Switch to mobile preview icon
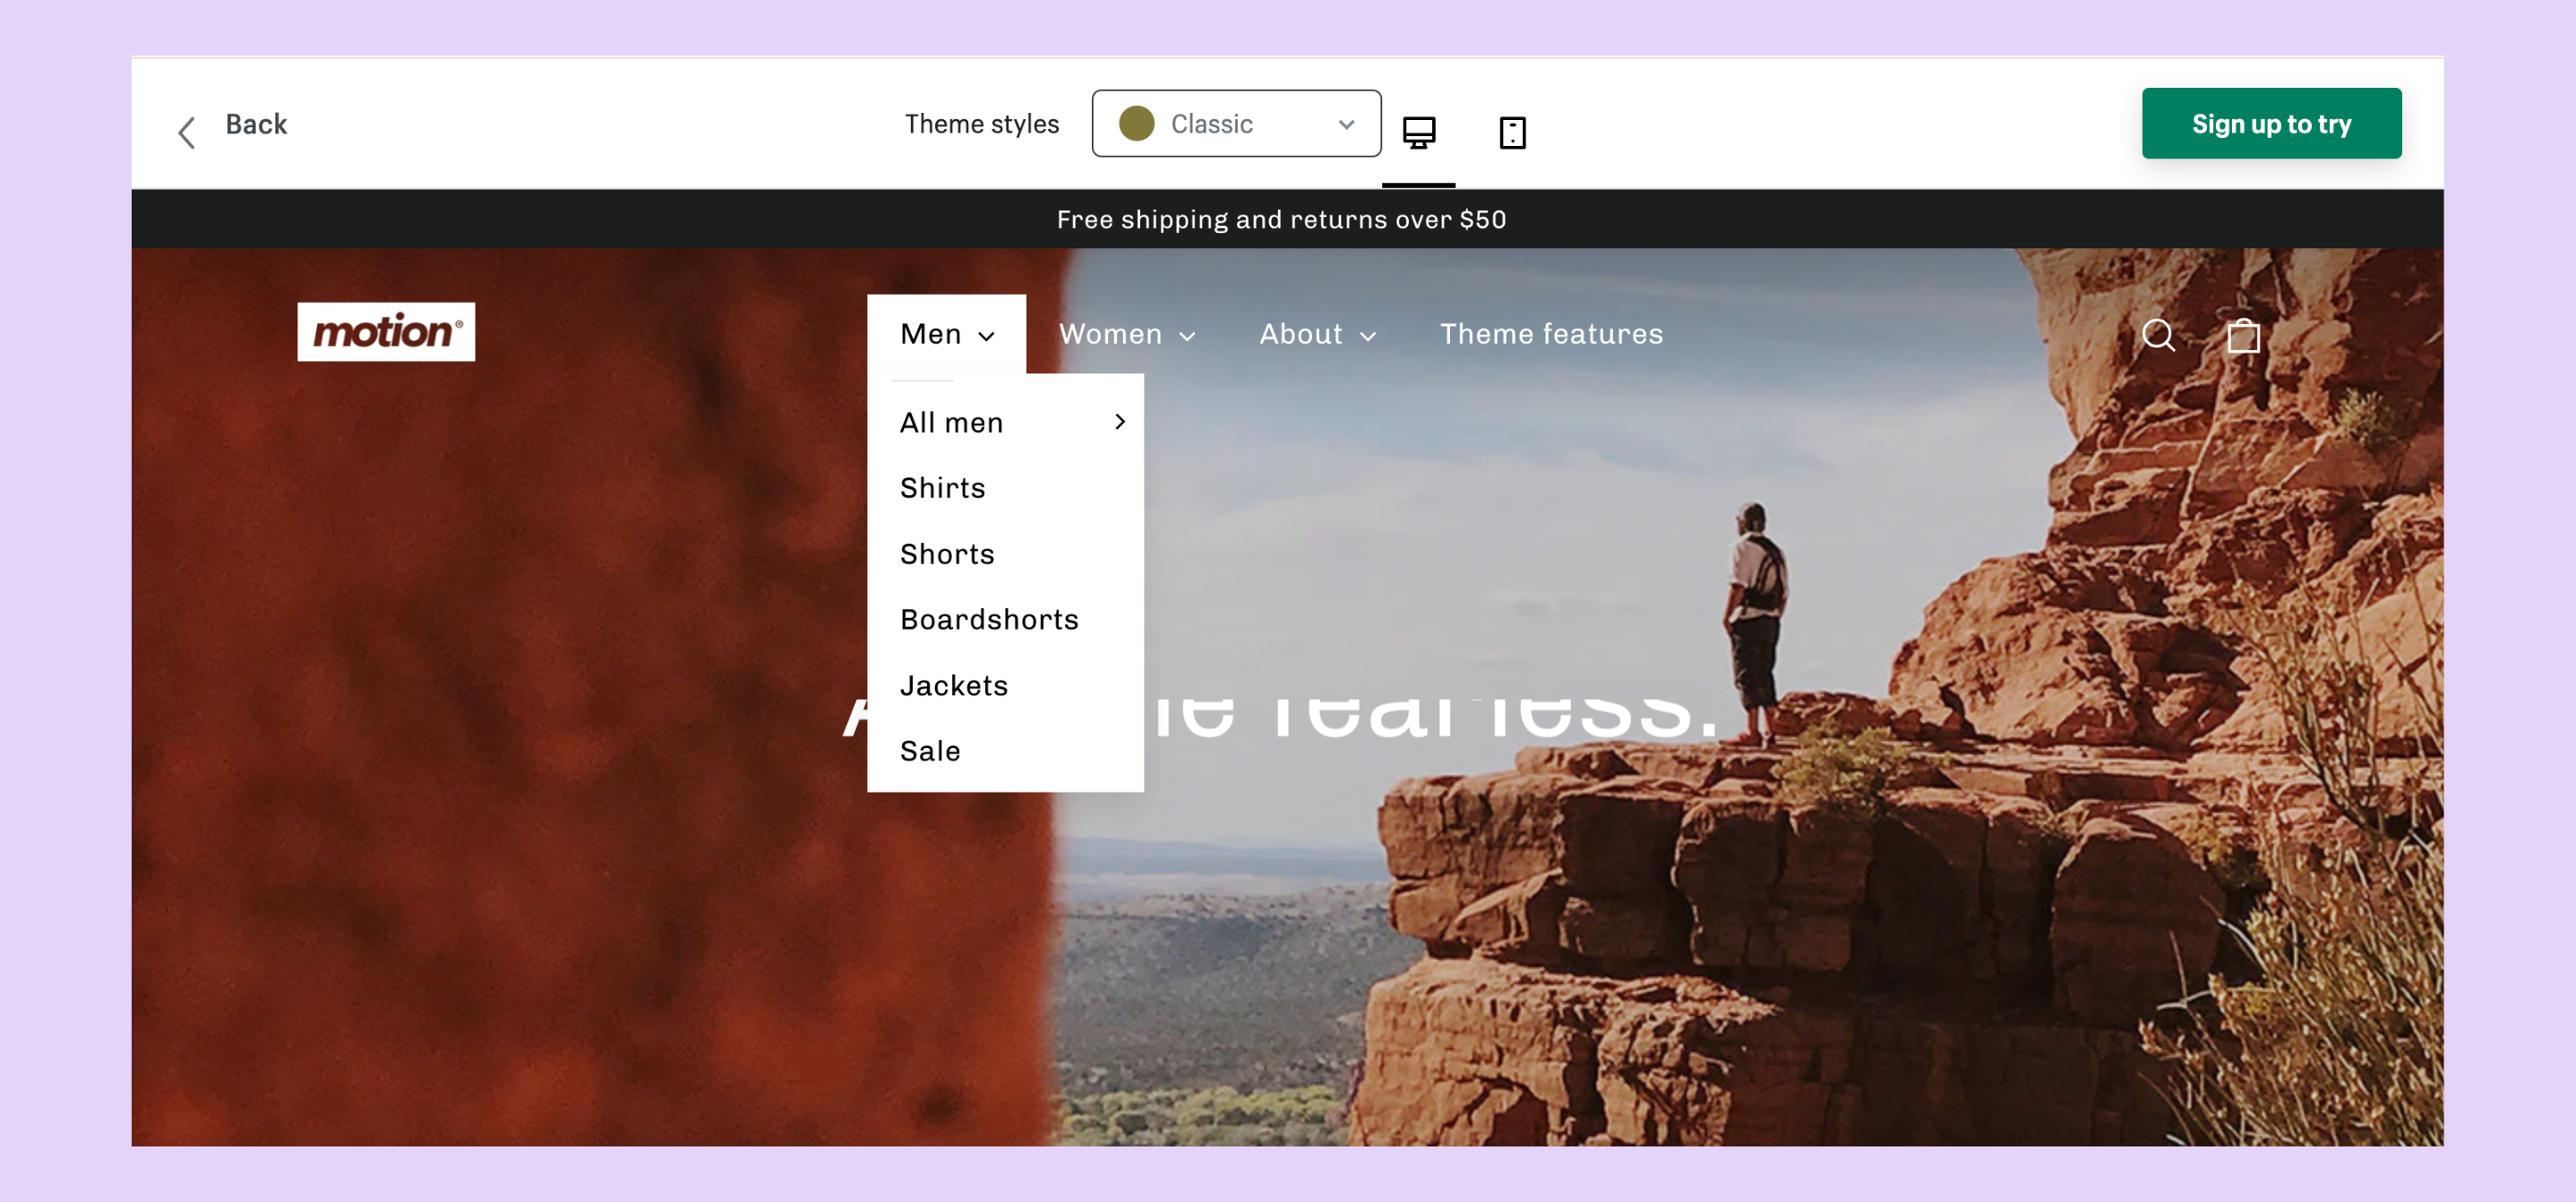The width and height of the screenshot is (2576, 1202). [x=1512, y=132]
